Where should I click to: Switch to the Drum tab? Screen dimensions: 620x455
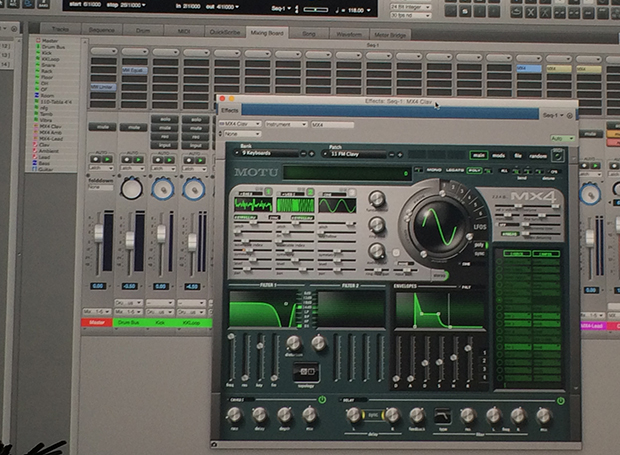point(143,30)
